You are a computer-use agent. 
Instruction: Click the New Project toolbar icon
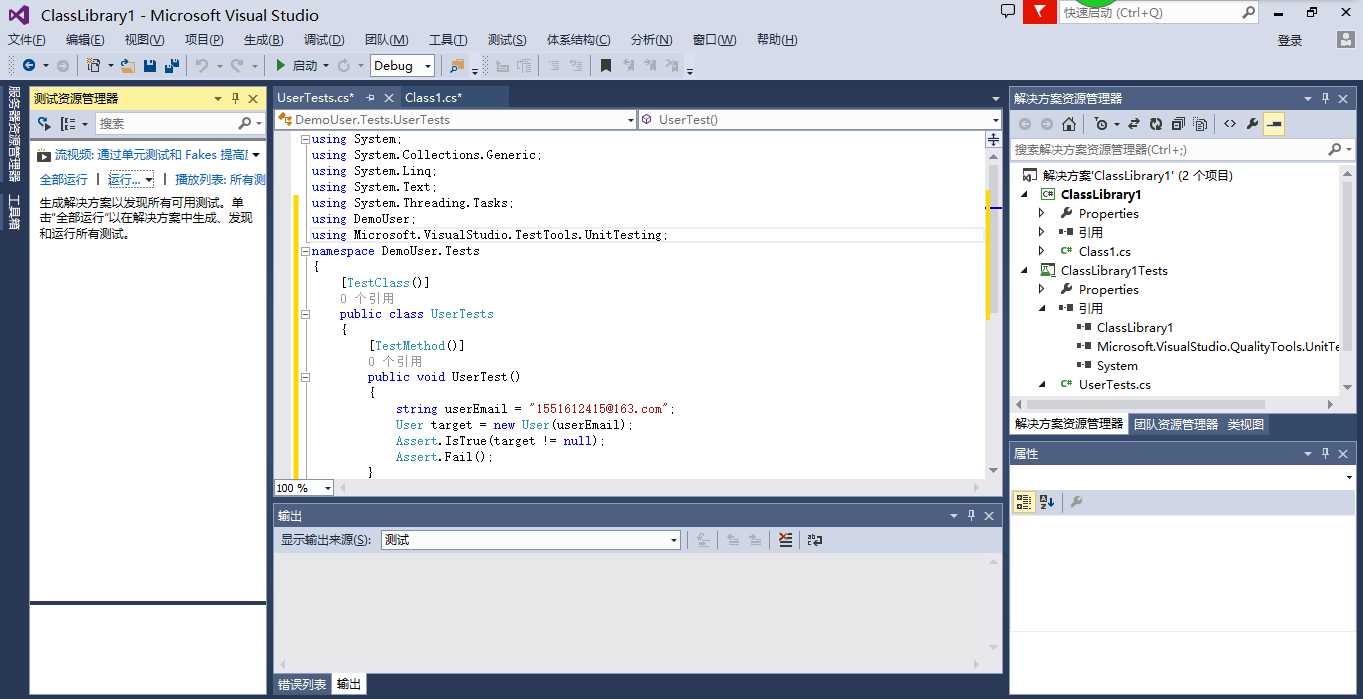pyautogui.click(x=93, y=65)
